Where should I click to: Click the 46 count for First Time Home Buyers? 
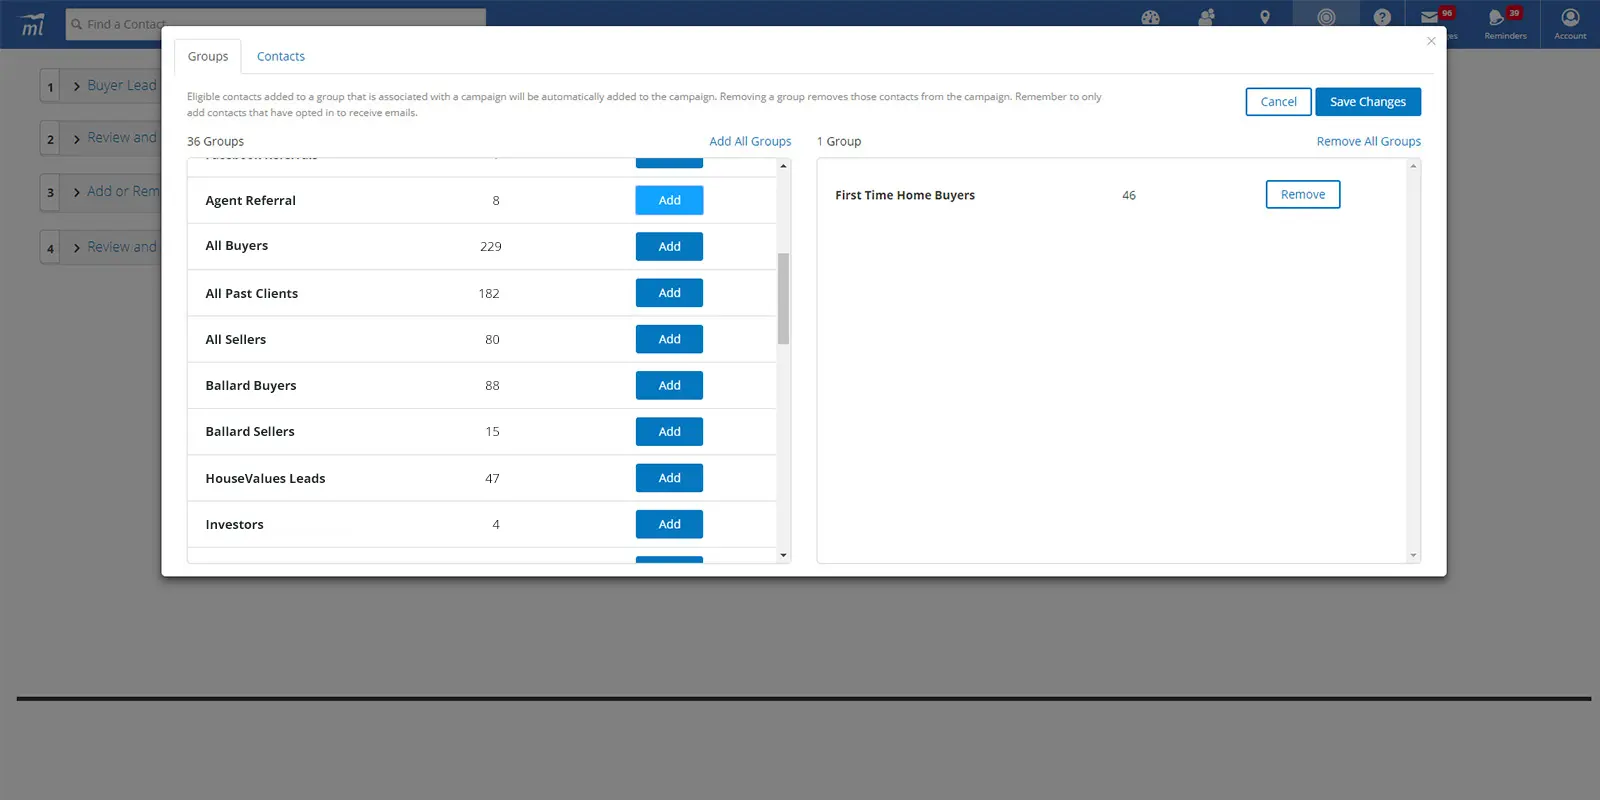1129,195
